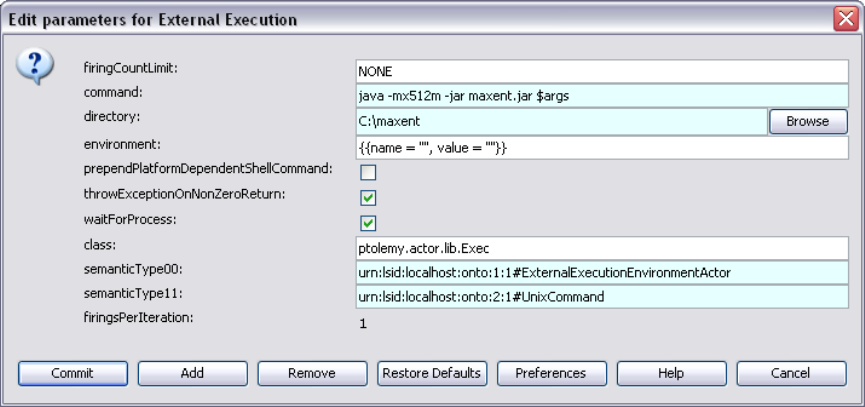
Task: Click the Browse button for directory
Action: (807, 121)
